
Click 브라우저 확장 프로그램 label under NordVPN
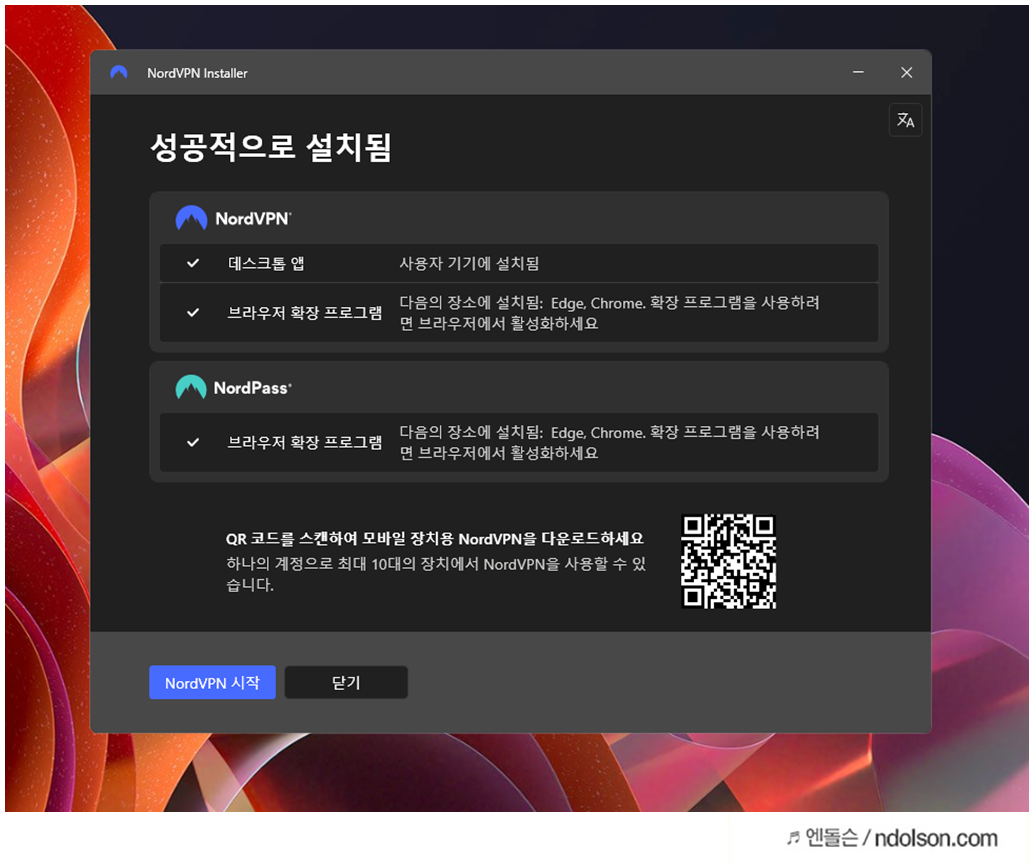coord(305,313)
